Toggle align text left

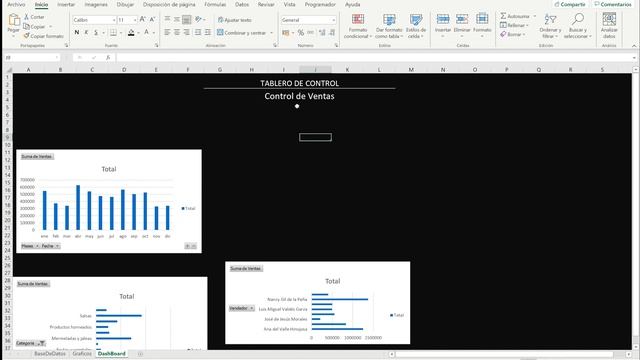coord(167,32)
